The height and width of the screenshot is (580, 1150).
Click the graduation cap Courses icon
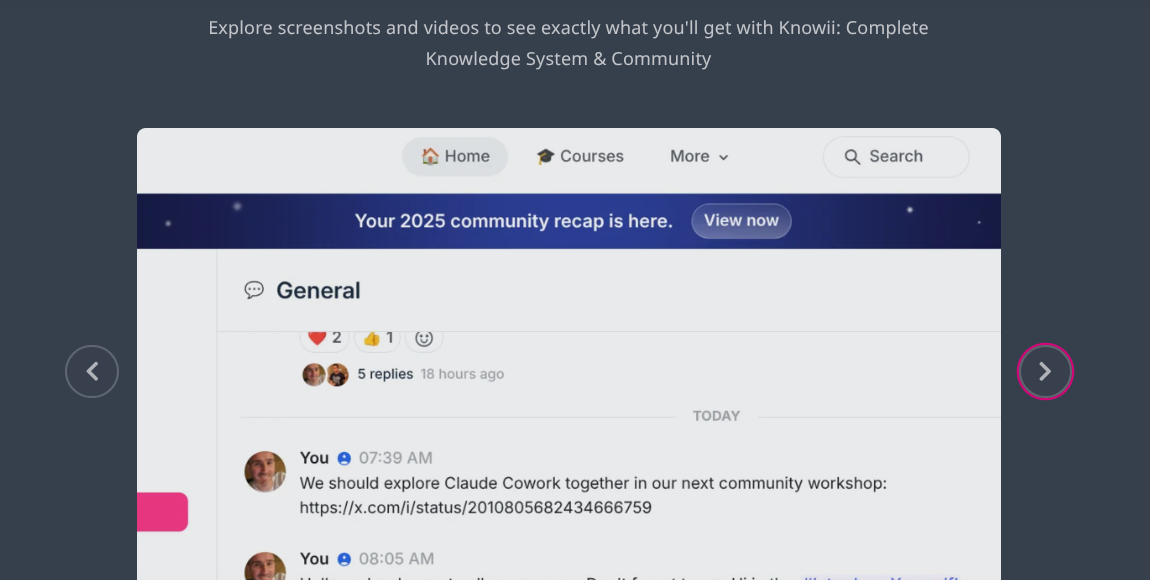(545, 157)
